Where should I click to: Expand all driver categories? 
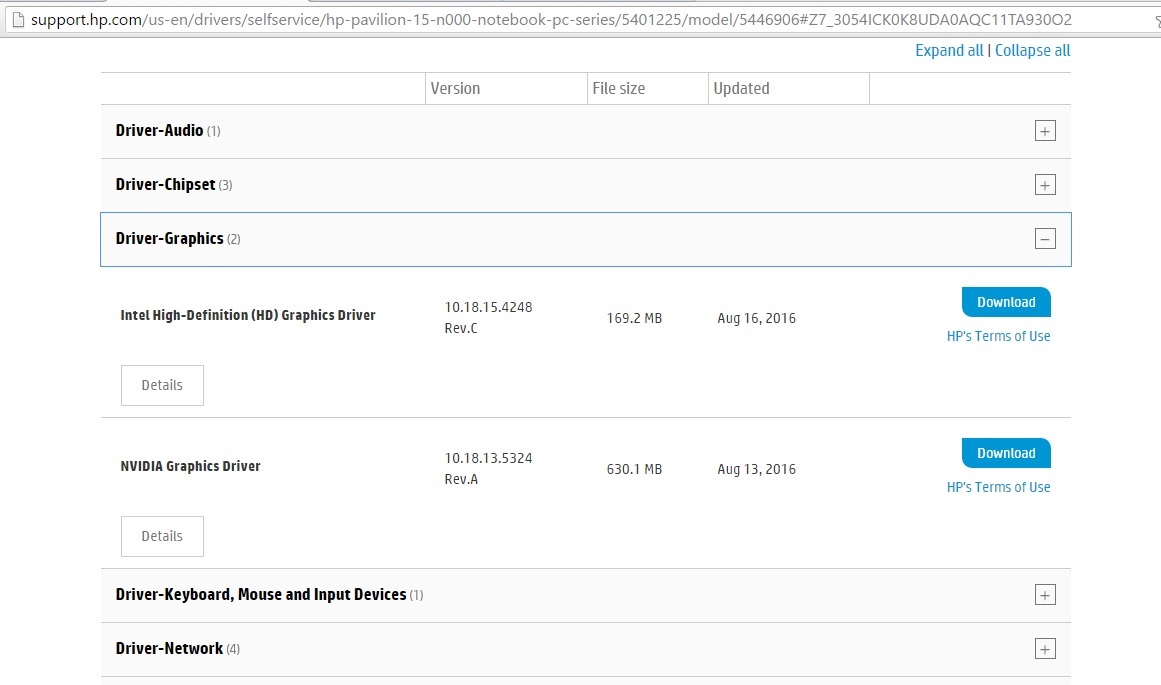tap(949, 51)
